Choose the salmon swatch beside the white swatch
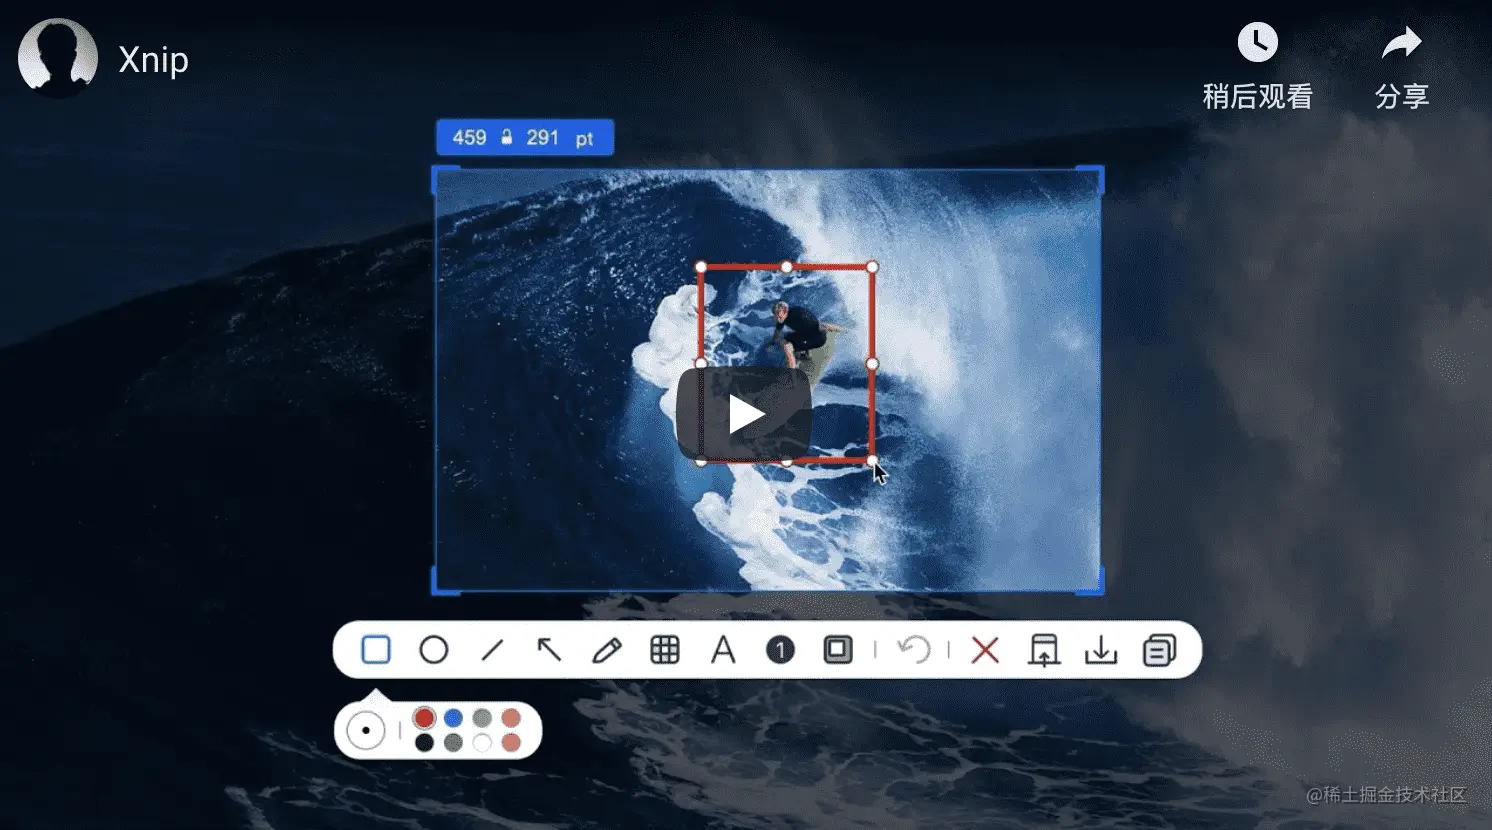The height and width of the screenshot is (830, 1492). 511,742
